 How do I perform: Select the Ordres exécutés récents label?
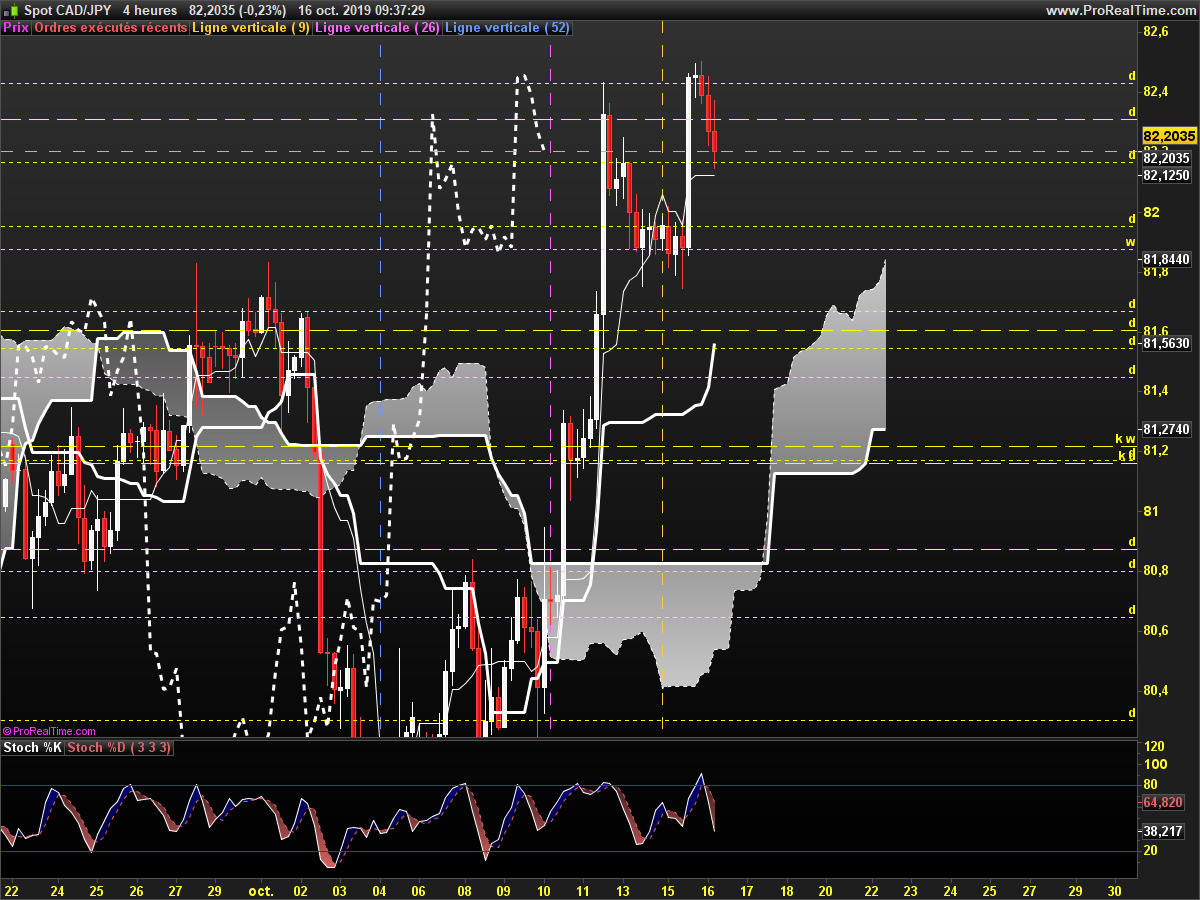pyautogui.click(x=110, y=28)
